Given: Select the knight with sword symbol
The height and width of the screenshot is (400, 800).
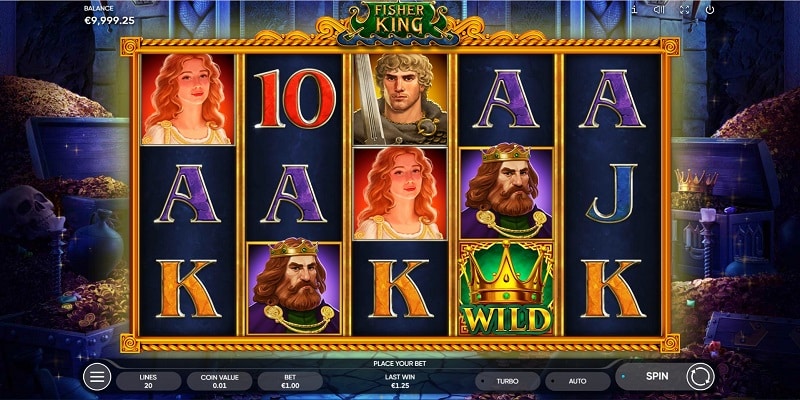Looking at the screenshot, I should pyautogui.click(x=400, y=99).
